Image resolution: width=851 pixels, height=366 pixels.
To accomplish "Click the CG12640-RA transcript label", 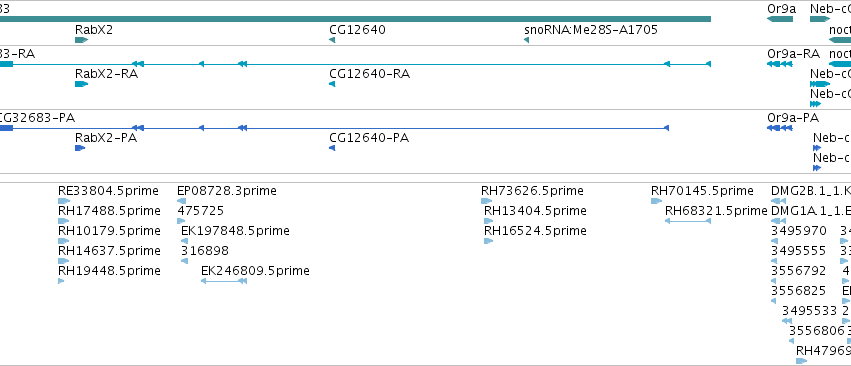I will tap(370, 74).
